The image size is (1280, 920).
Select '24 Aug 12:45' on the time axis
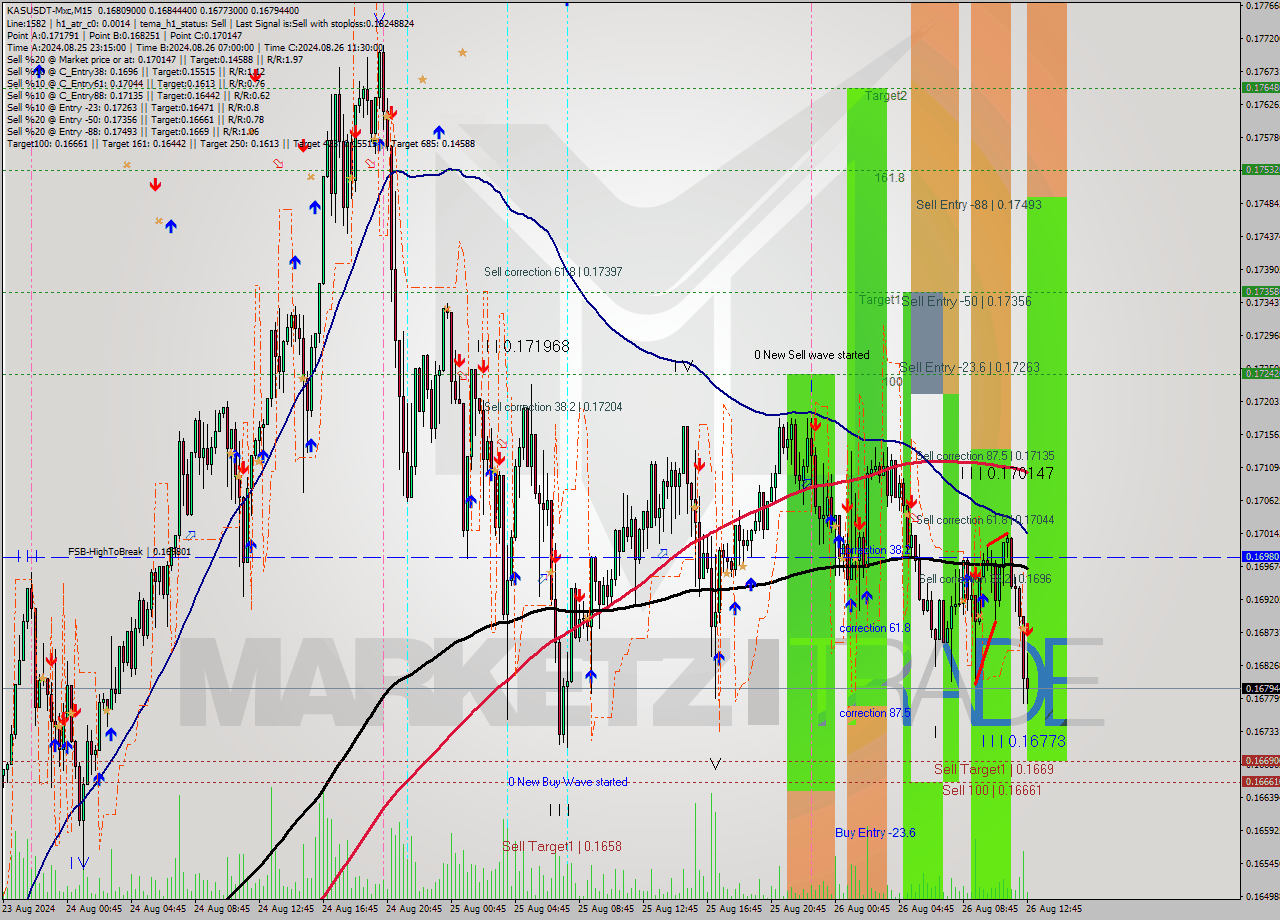click(x=286, y=909)
